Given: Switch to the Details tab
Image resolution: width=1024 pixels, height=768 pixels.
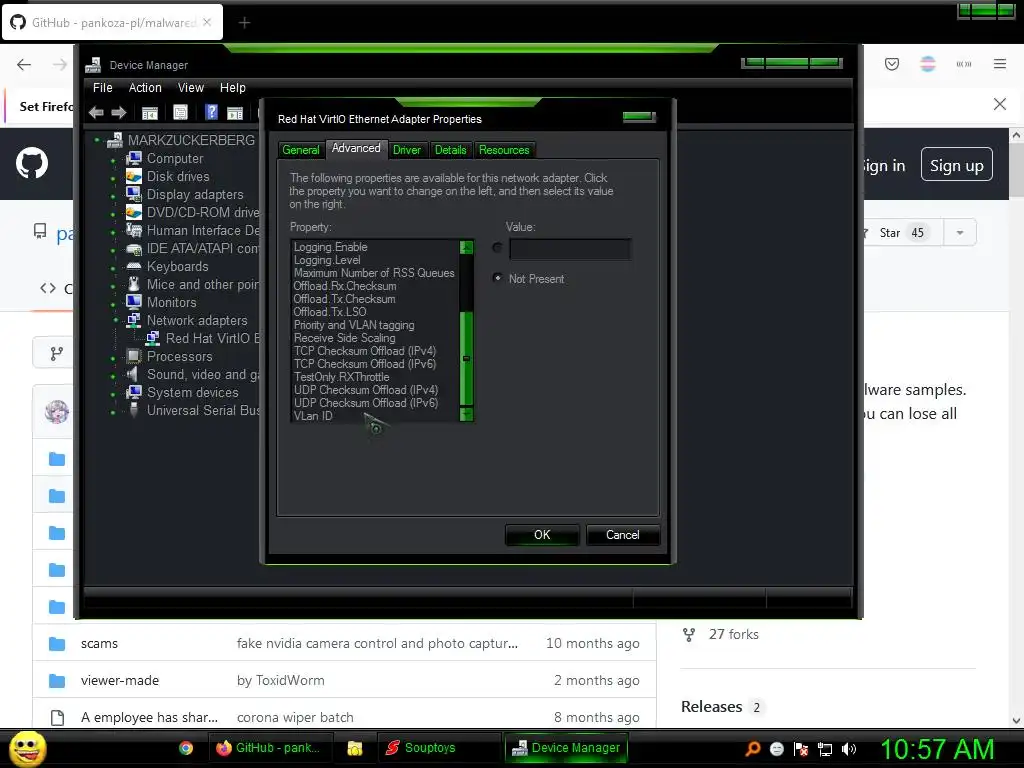Looking at the screenshot, I should (x=451, y=150).
